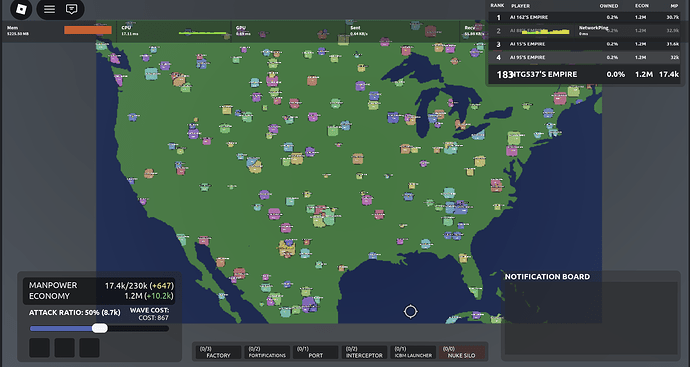Image resolution: width=690 pixels, height=367 pixels.
Task: Select AI 15's Empire leaderboard row
Action: coord(585,44)
